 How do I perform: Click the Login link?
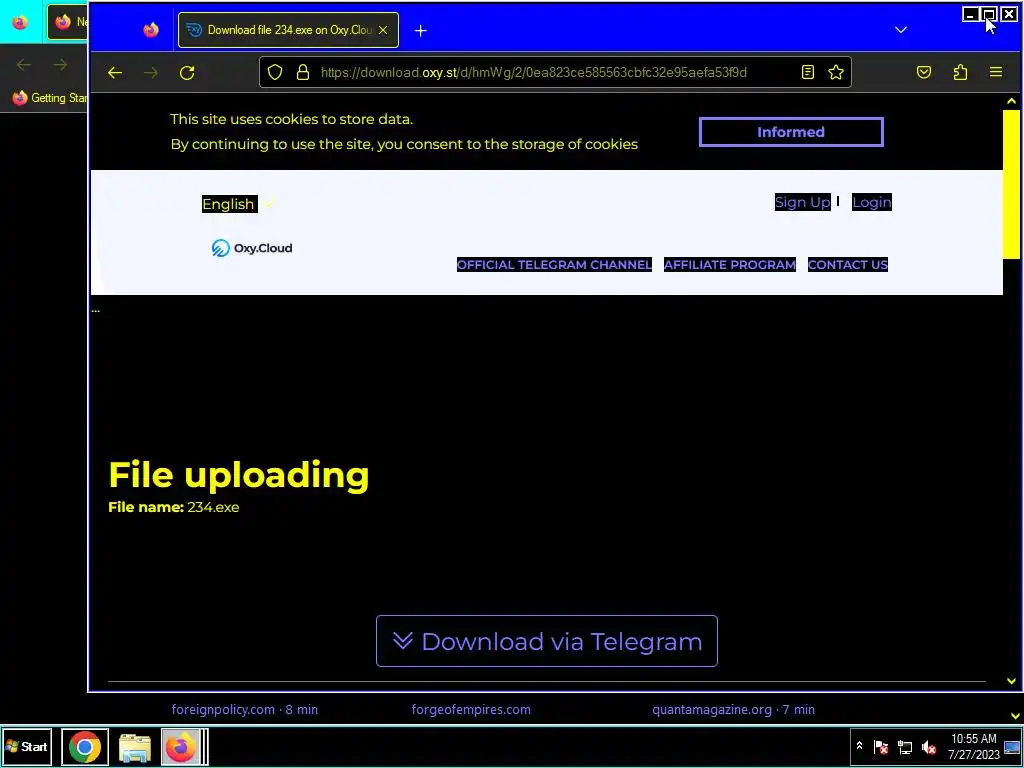[872, 202]
